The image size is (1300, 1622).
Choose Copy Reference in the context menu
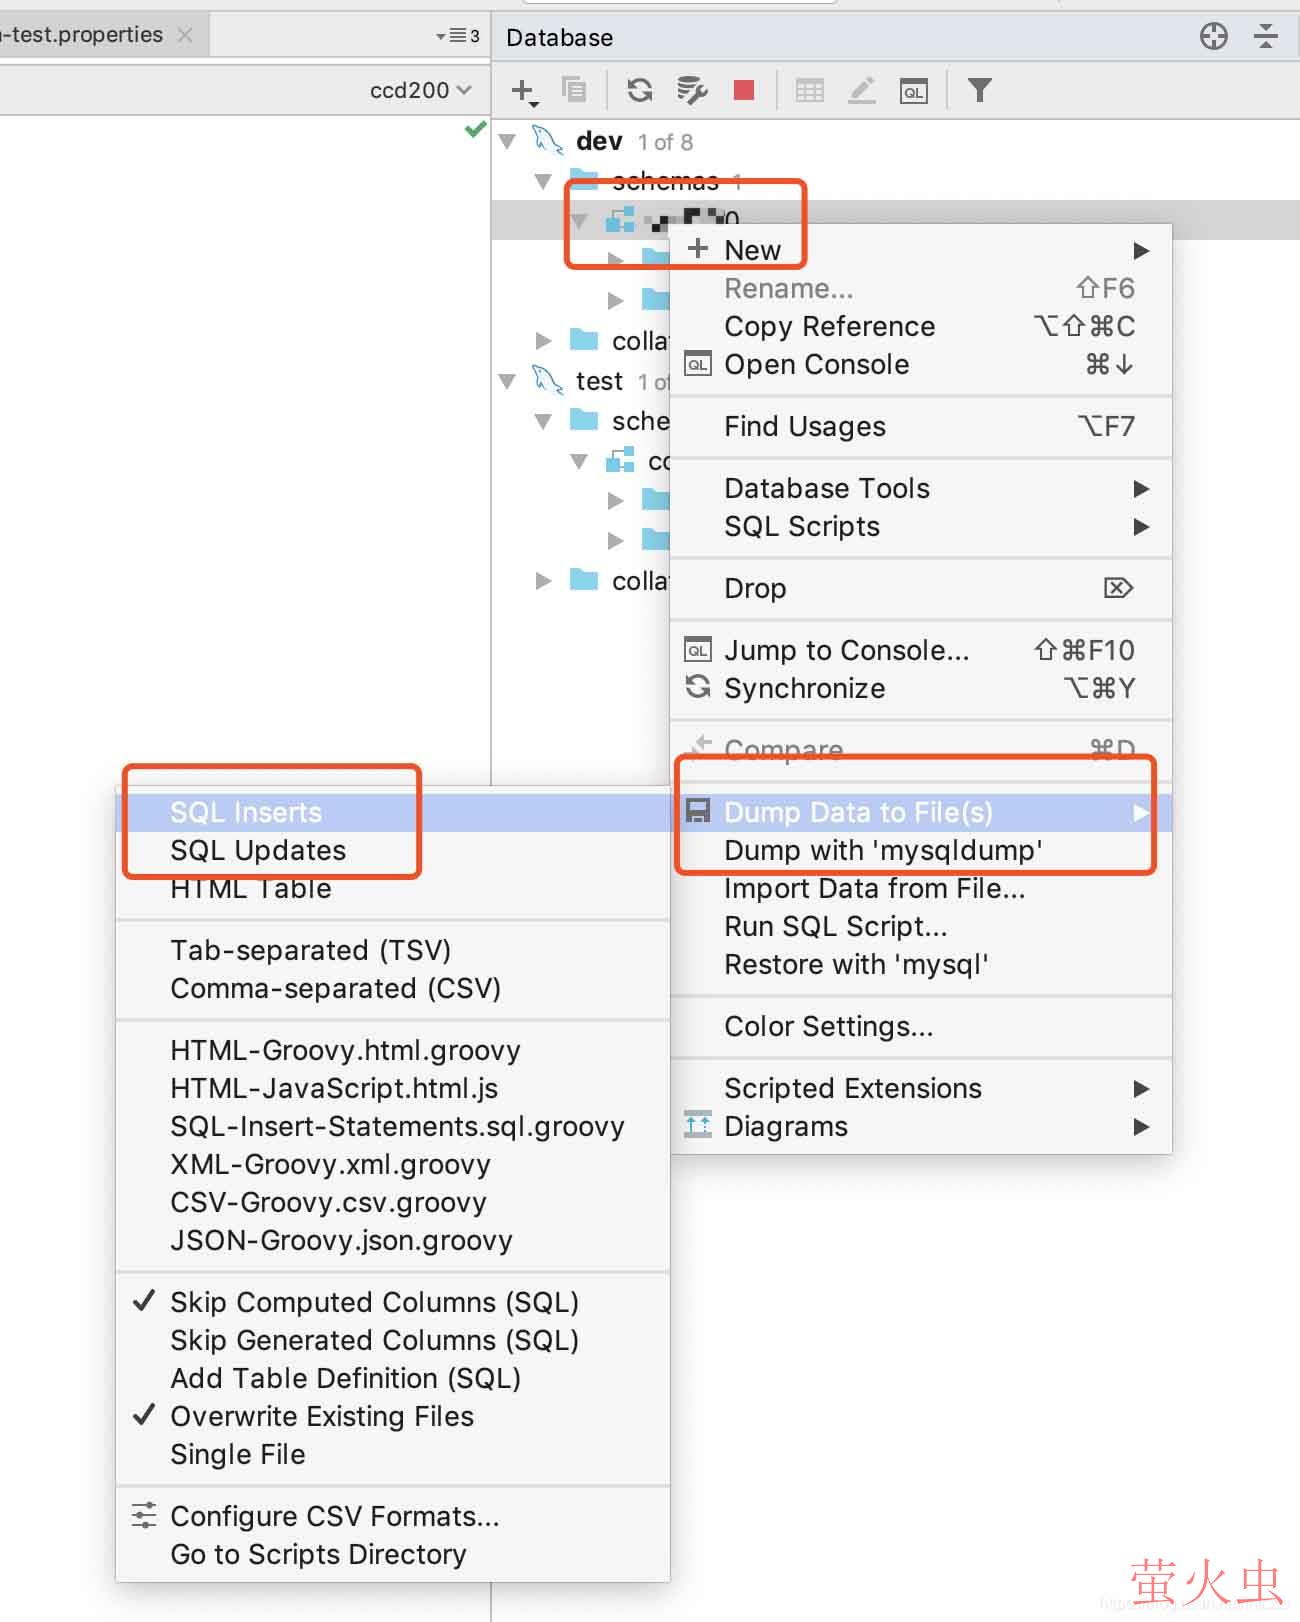921,326
